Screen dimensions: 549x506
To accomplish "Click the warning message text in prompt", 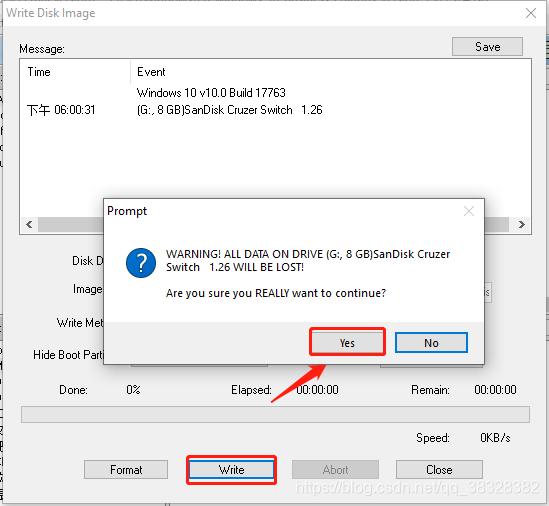I will point(308,261).
